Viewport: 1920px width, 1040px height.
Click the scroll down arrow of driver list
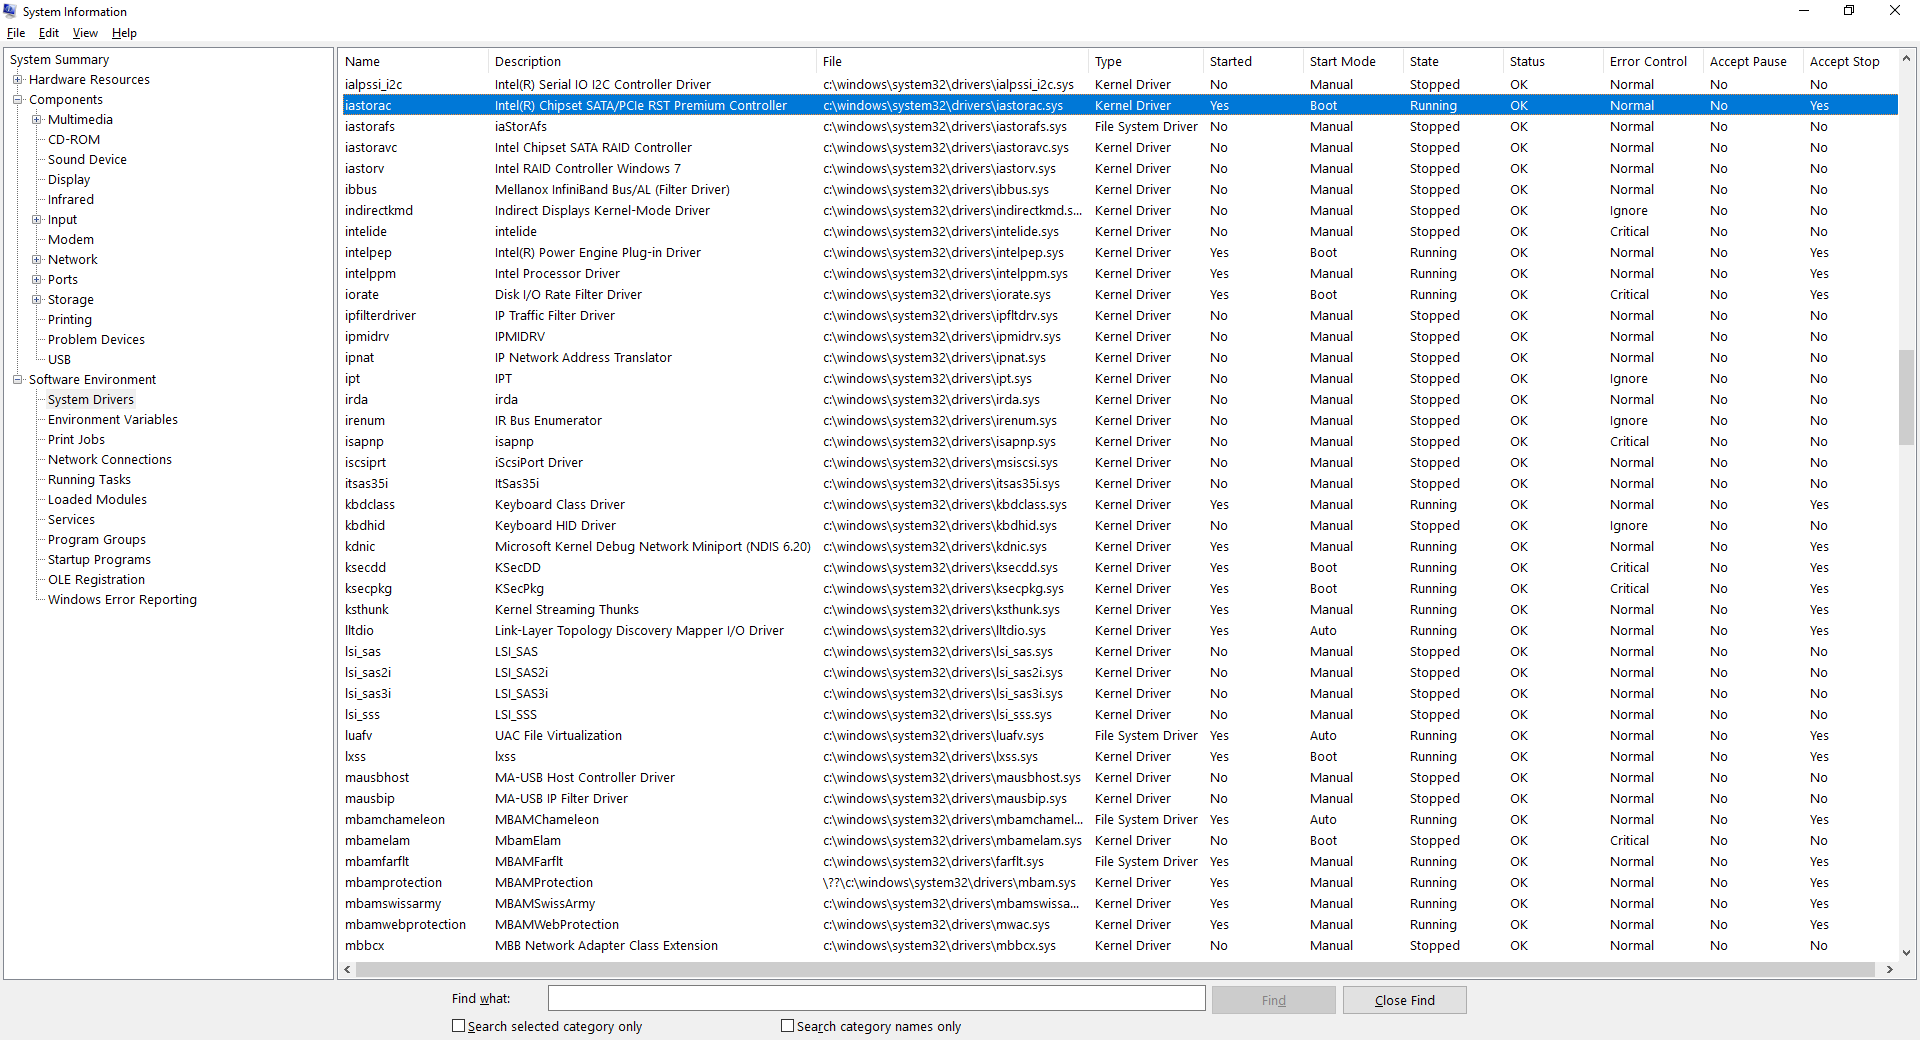pyautogui.click(x=1906, y=953)
